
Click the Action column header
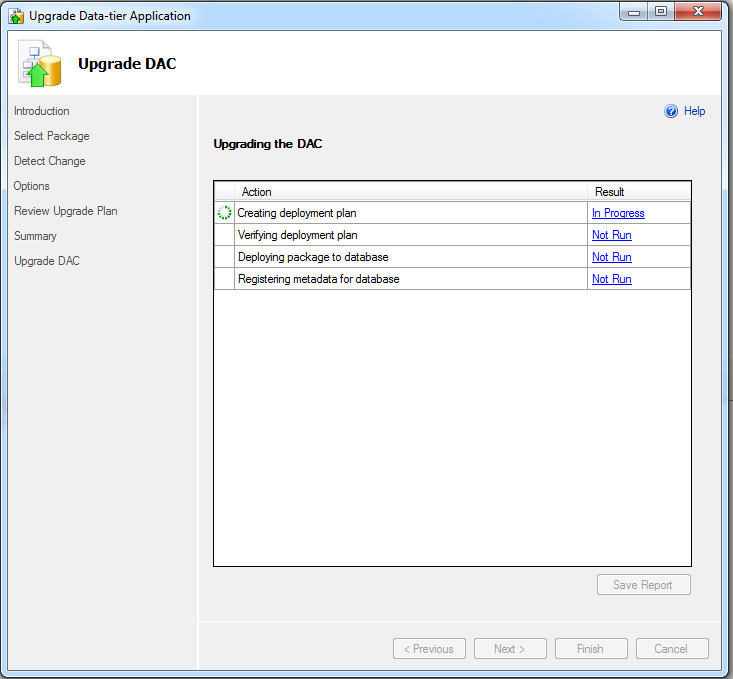pyautogui.click(x=410, y=192)
